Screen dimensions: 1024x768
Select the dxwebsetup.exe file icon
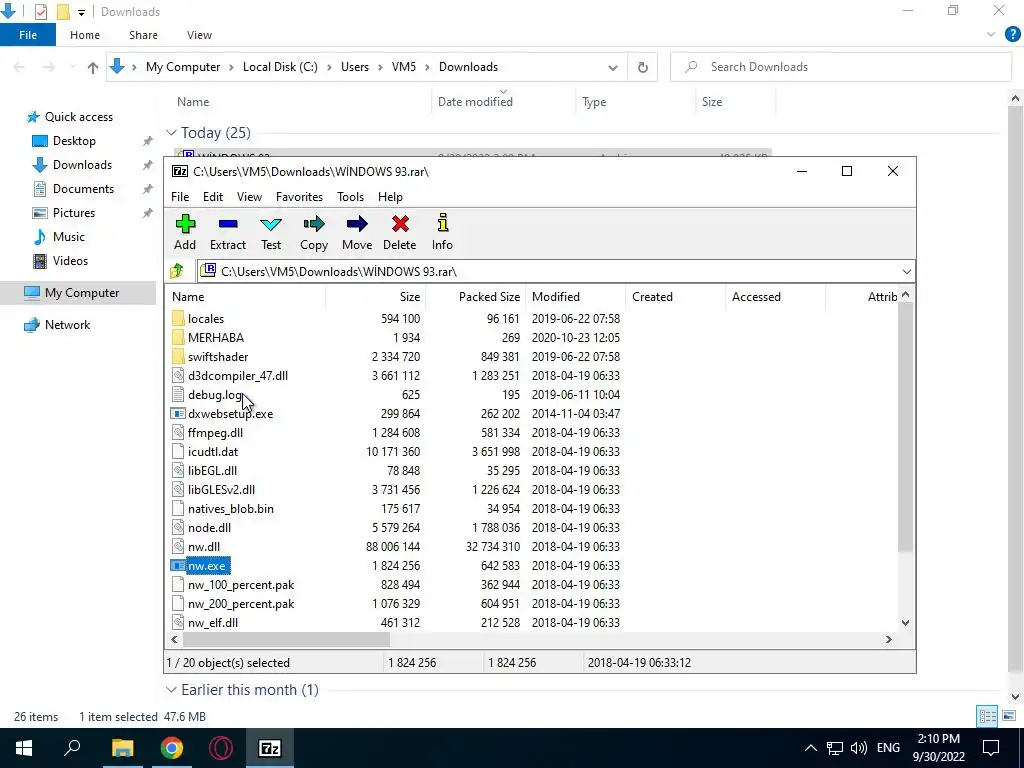pos(178,413)
